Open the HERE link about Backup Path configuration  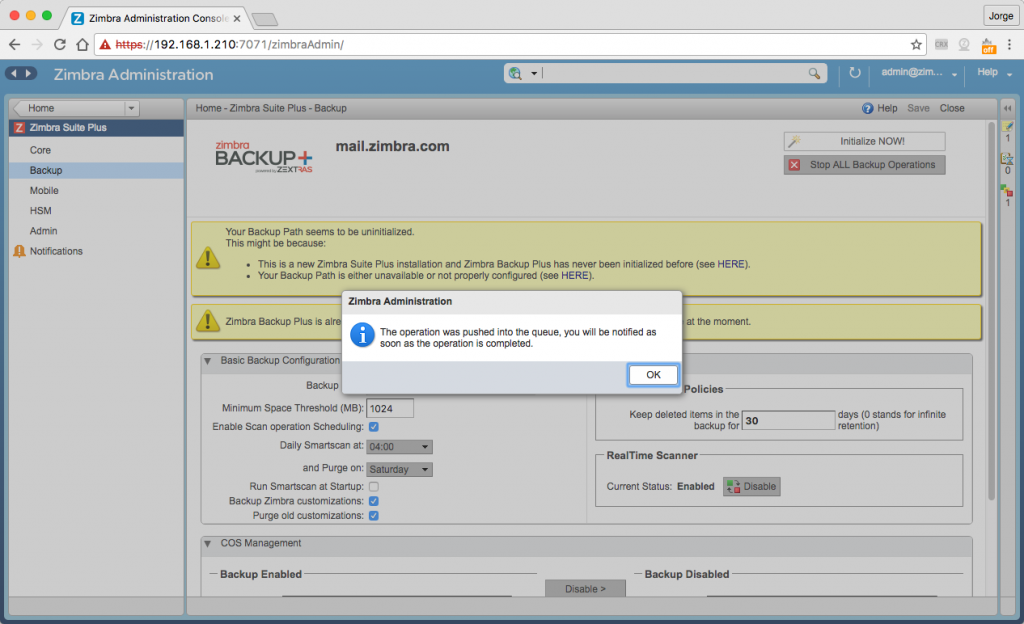tap(575, 275)
